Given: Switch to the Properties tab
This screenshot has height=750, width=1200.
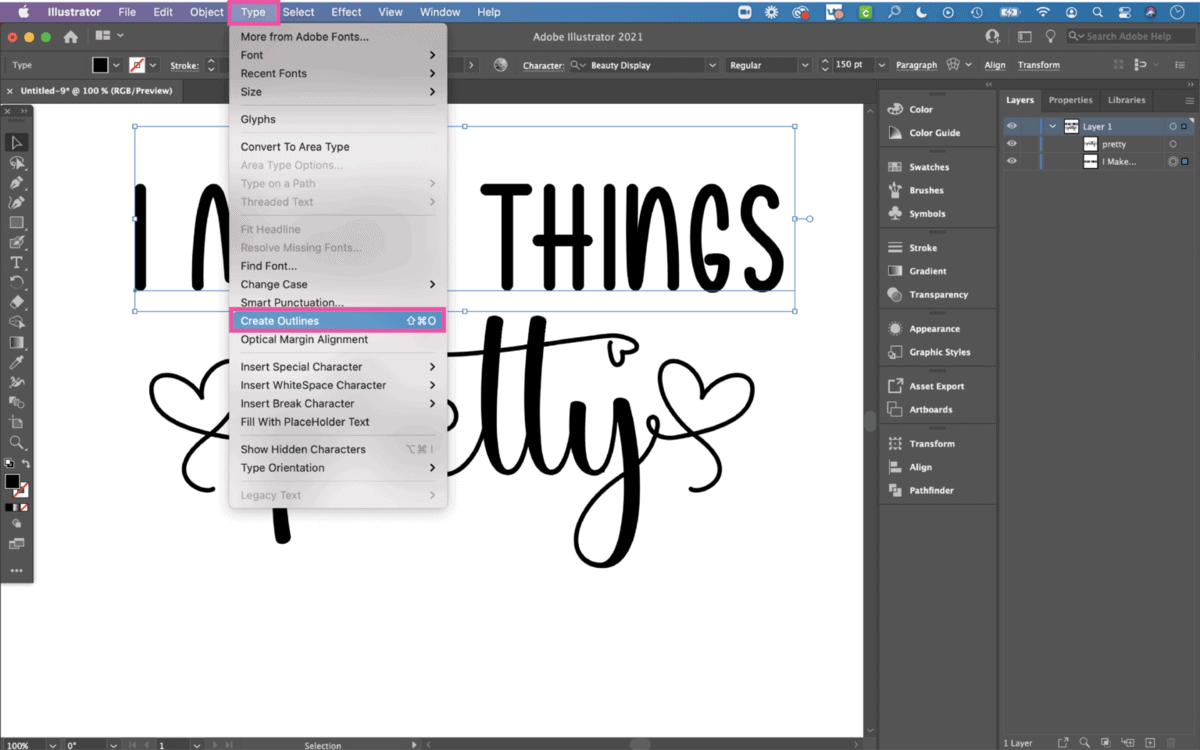Looking at the screenshot, I should click(x=1070, y=100).
